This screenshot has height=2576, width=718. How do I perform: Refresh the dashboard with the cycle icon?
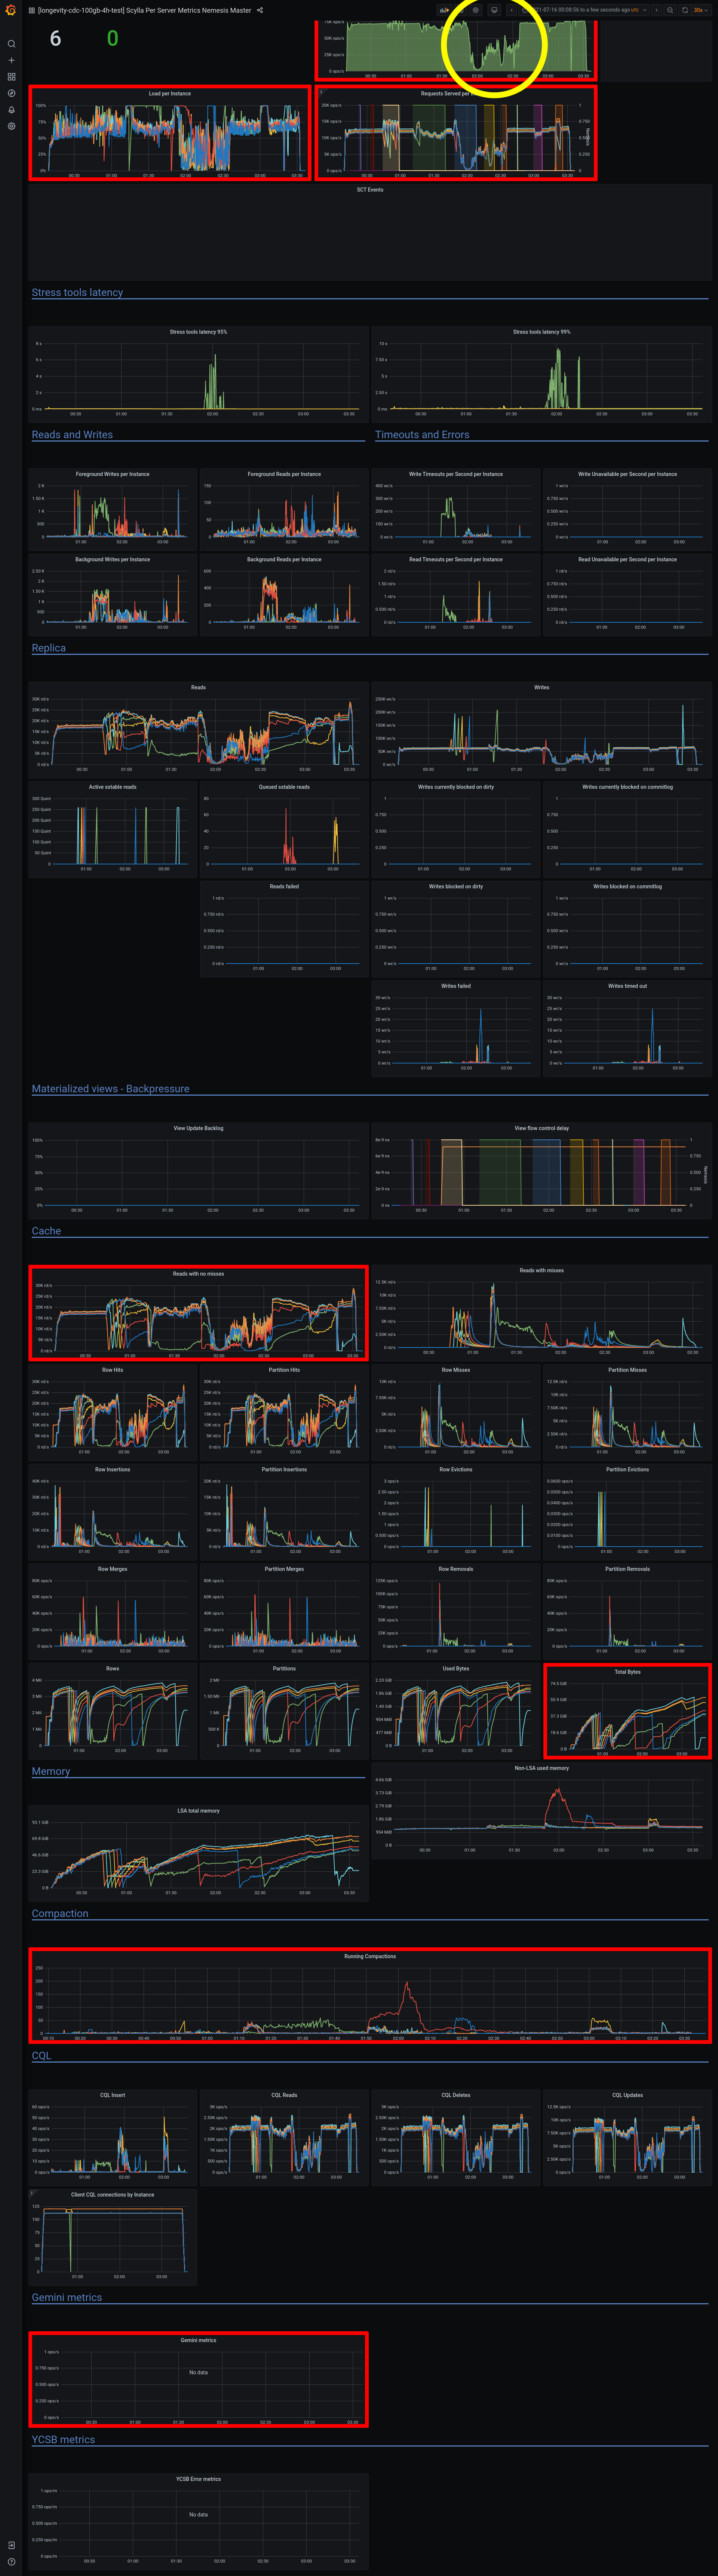[685, 10]
